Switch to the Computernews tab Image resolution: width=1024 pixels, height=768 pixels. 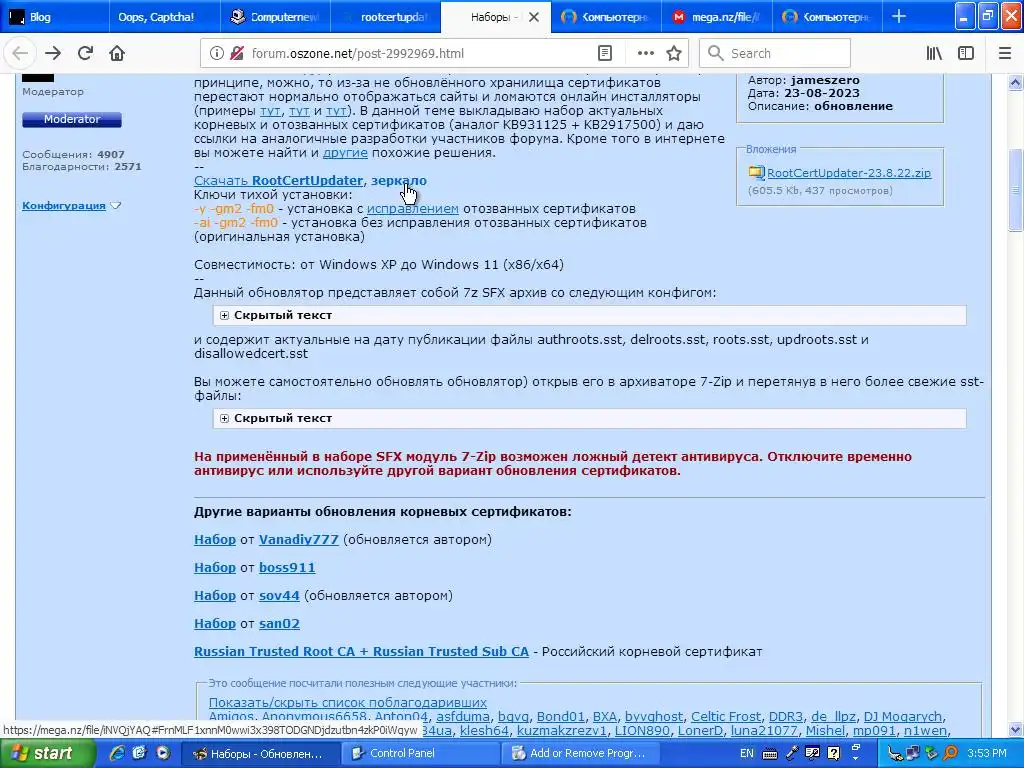click(x=276, y=17)
